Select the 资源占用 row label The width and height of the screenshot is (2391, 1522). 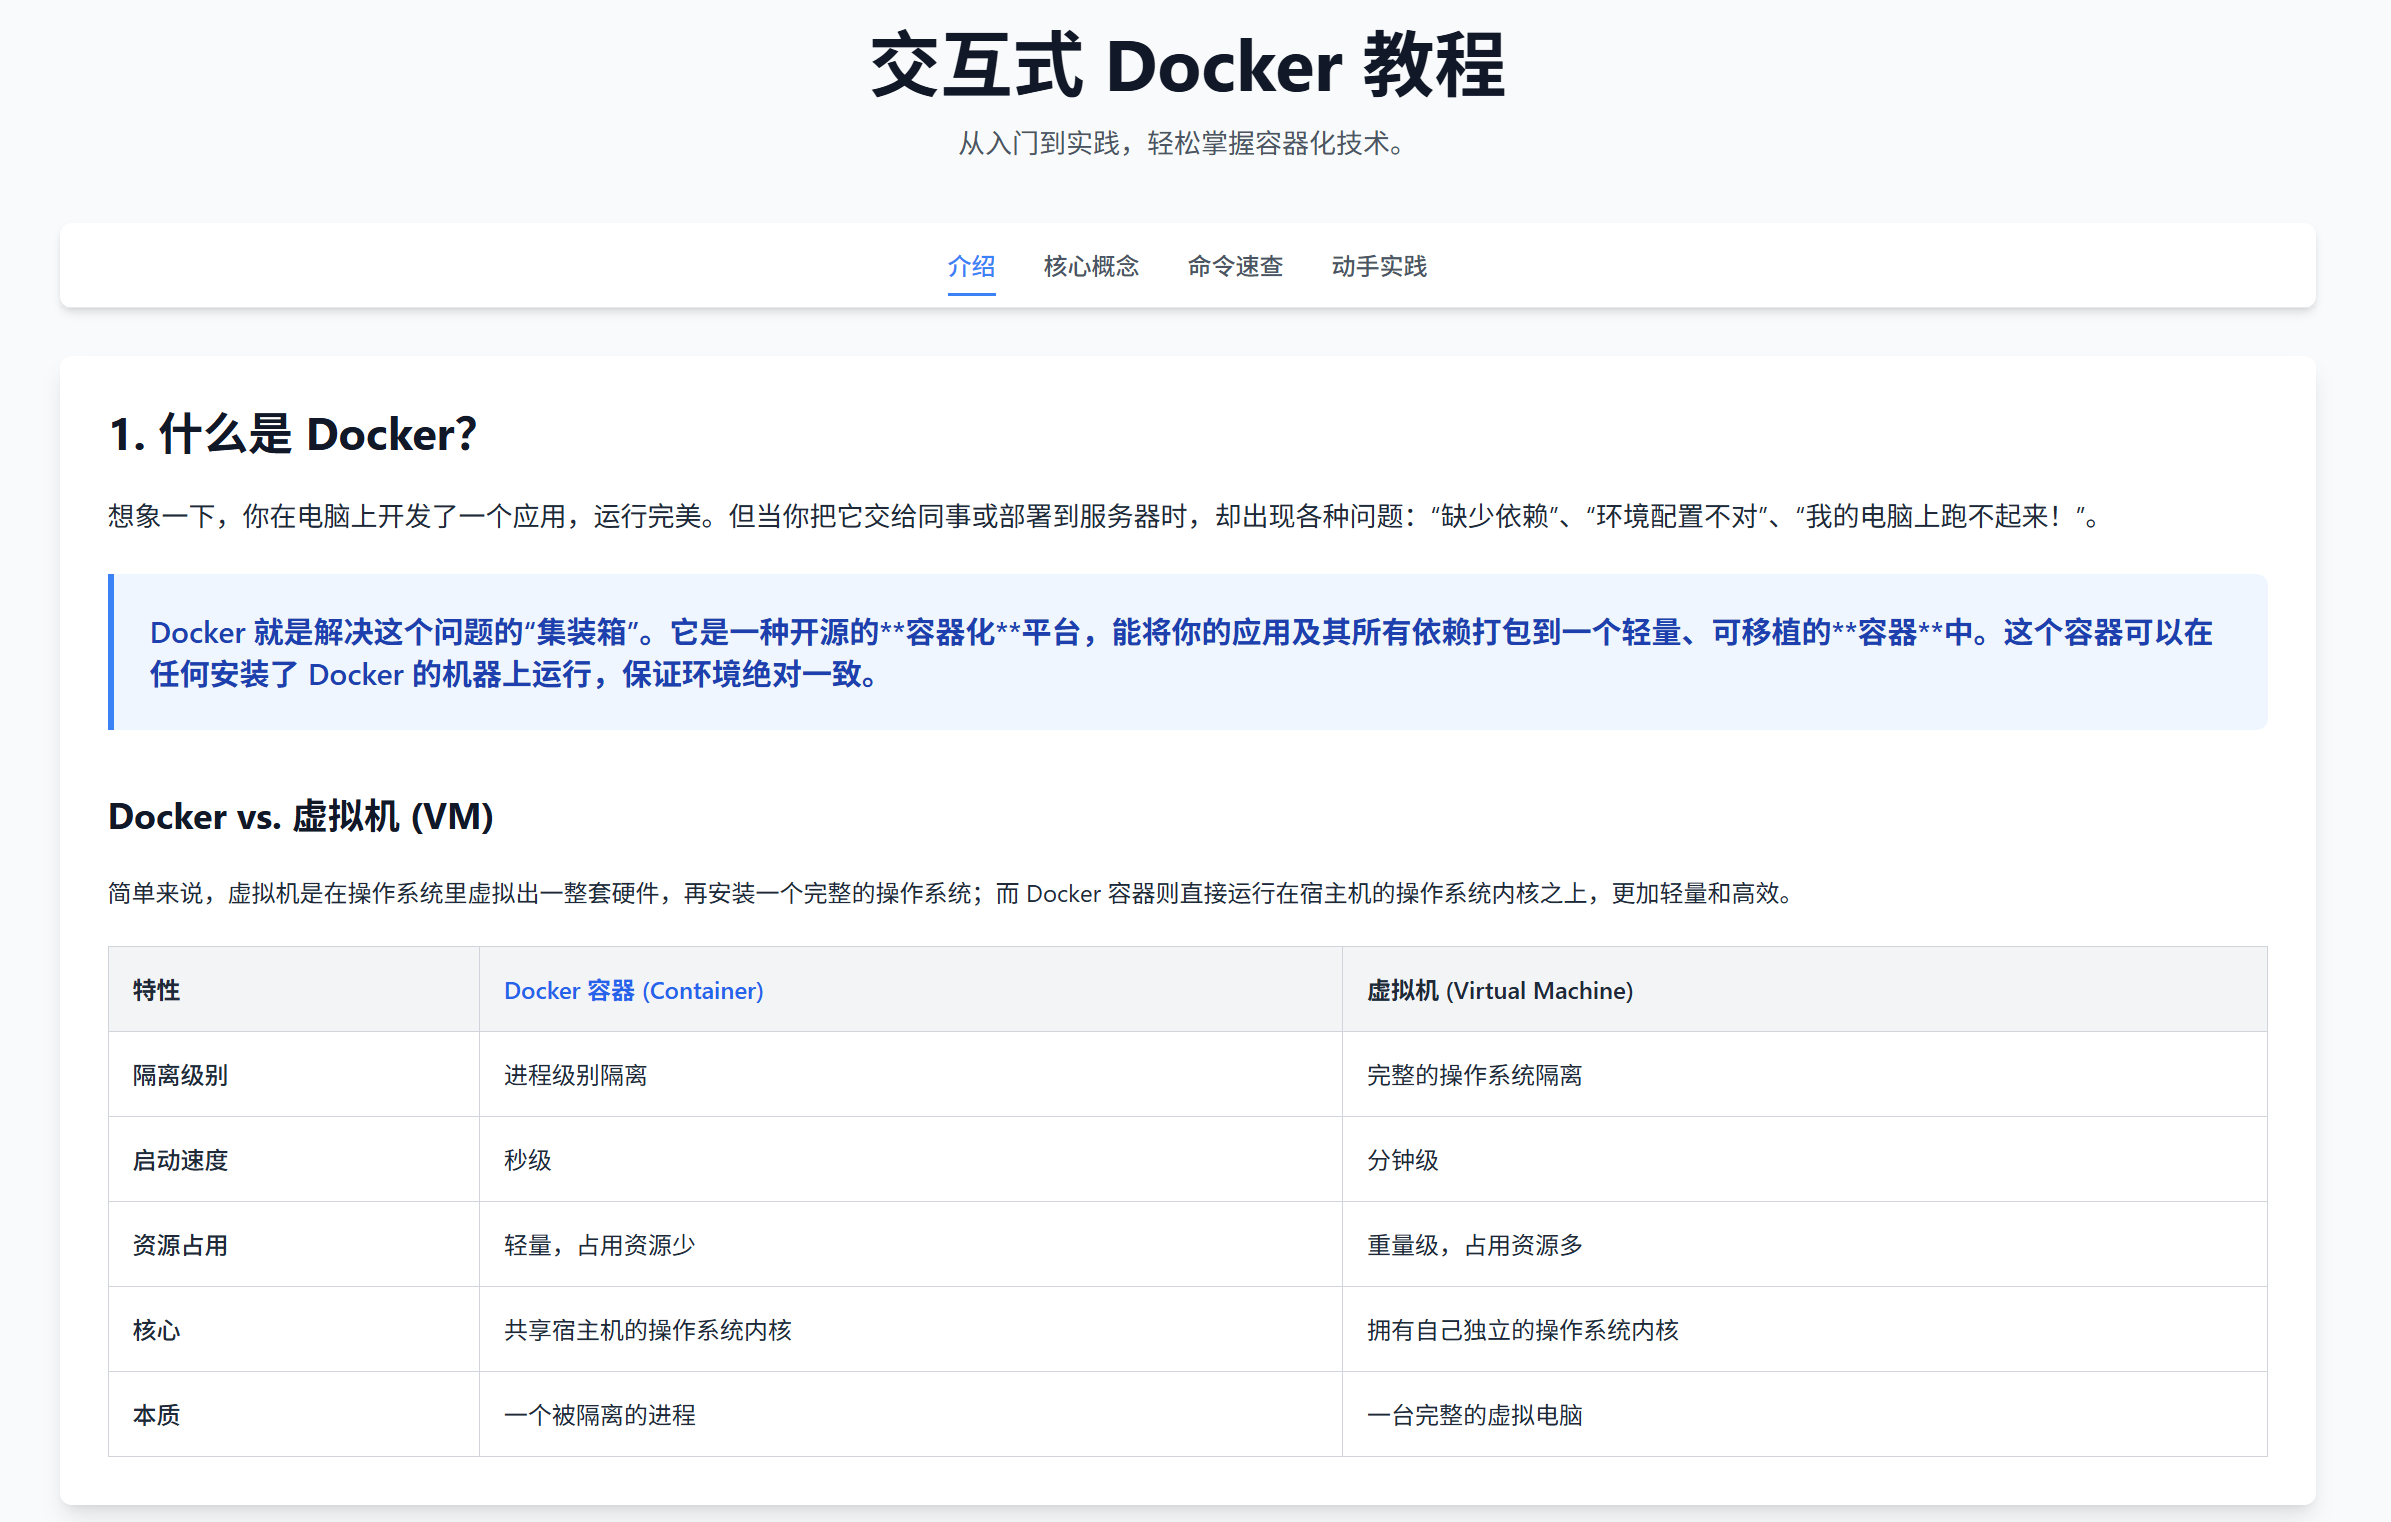click(180, 1246)
